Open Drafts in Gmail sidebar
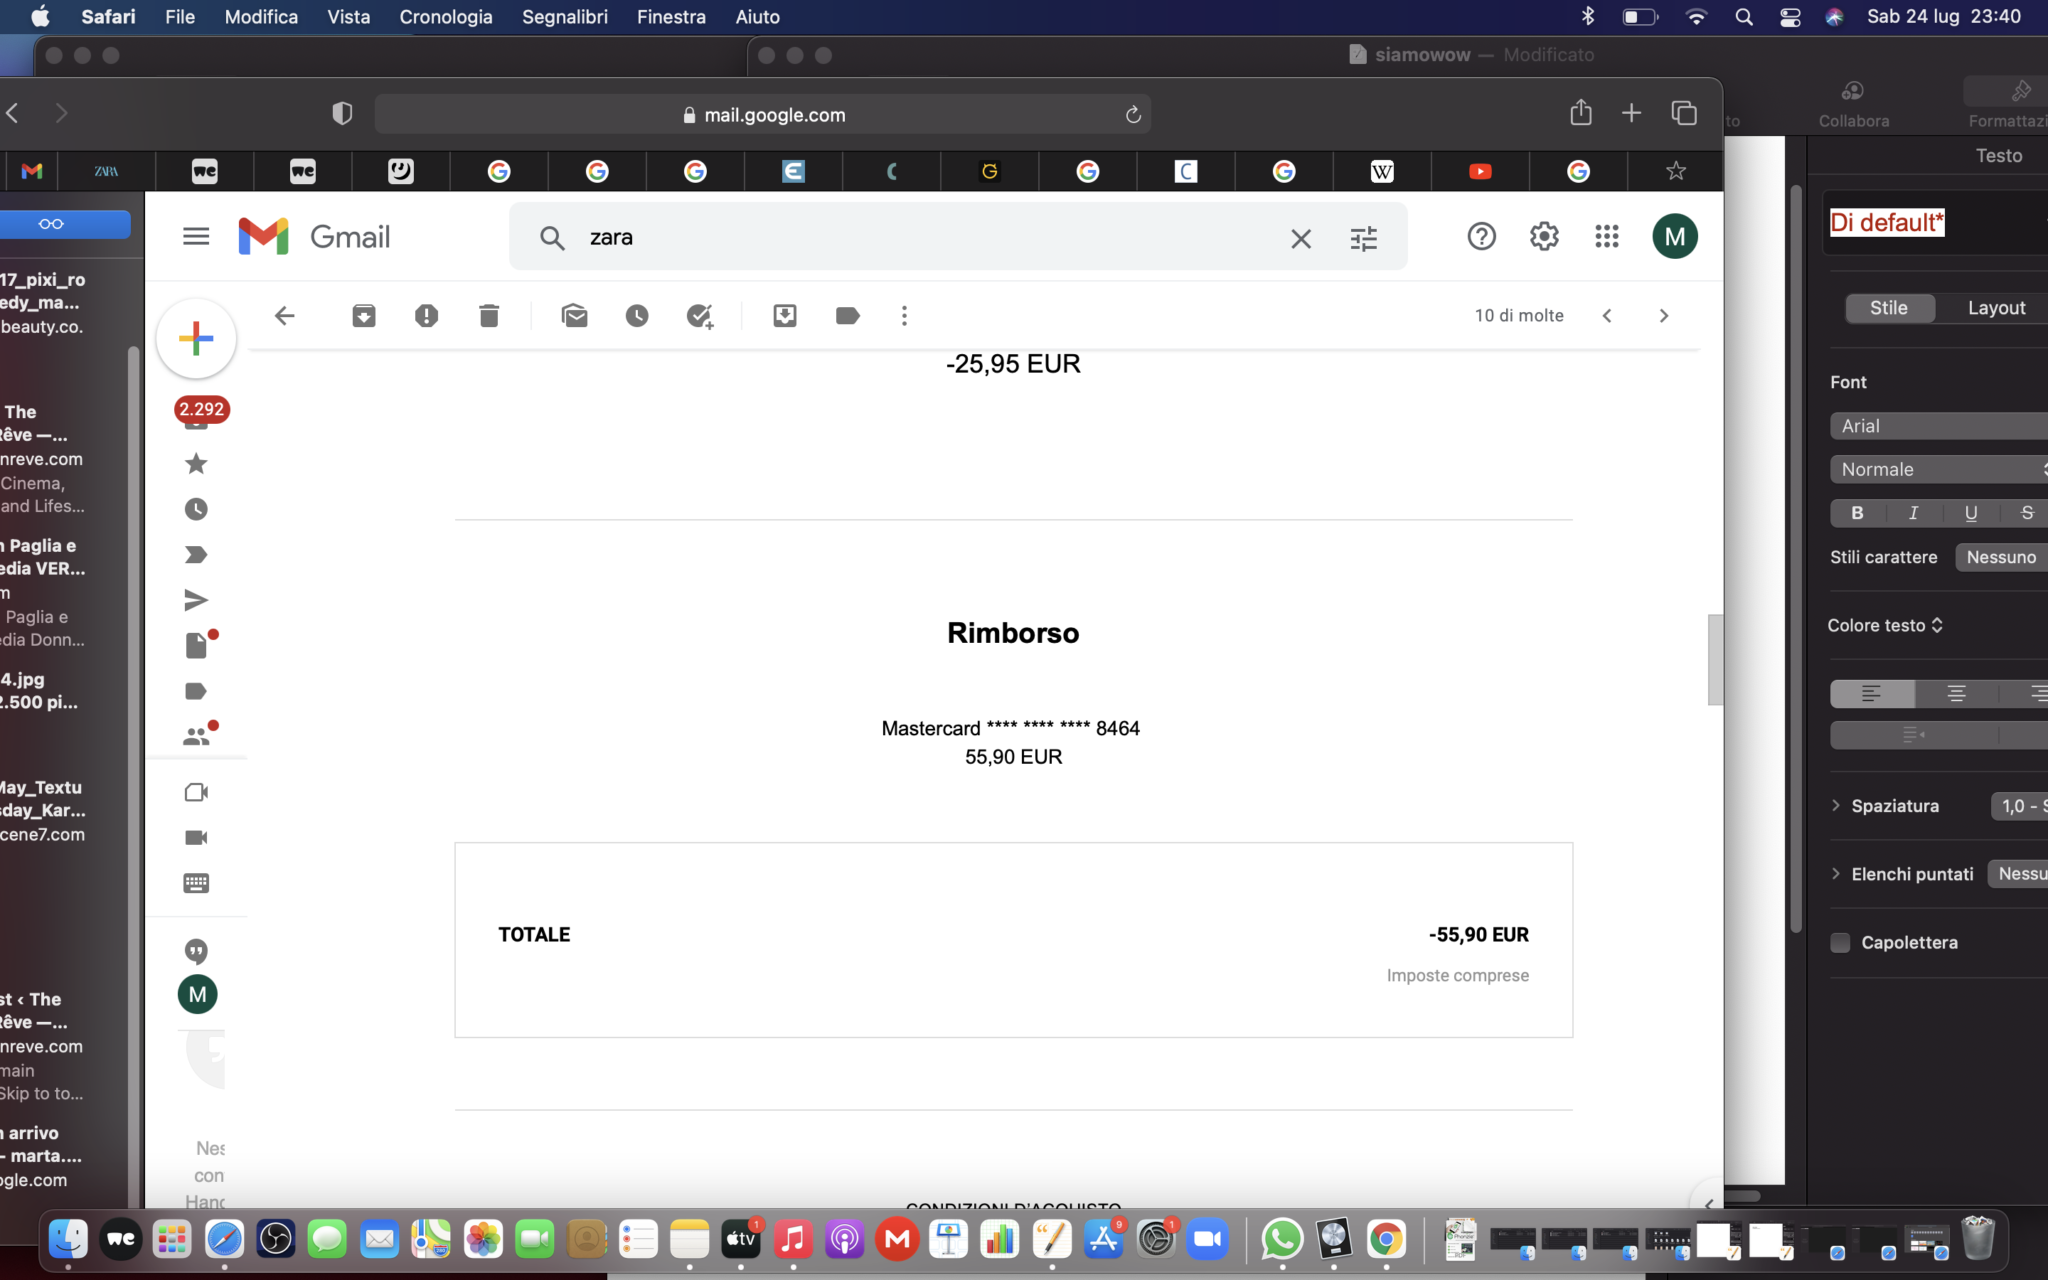Viewport: 2048px width, 1280px height. point(196,646)
